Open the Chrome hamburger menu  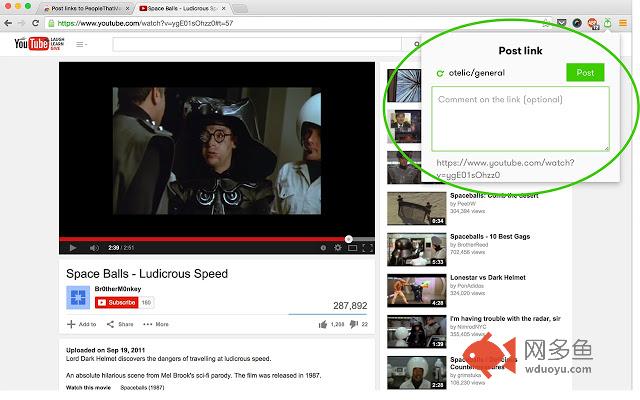pos(623,23)
